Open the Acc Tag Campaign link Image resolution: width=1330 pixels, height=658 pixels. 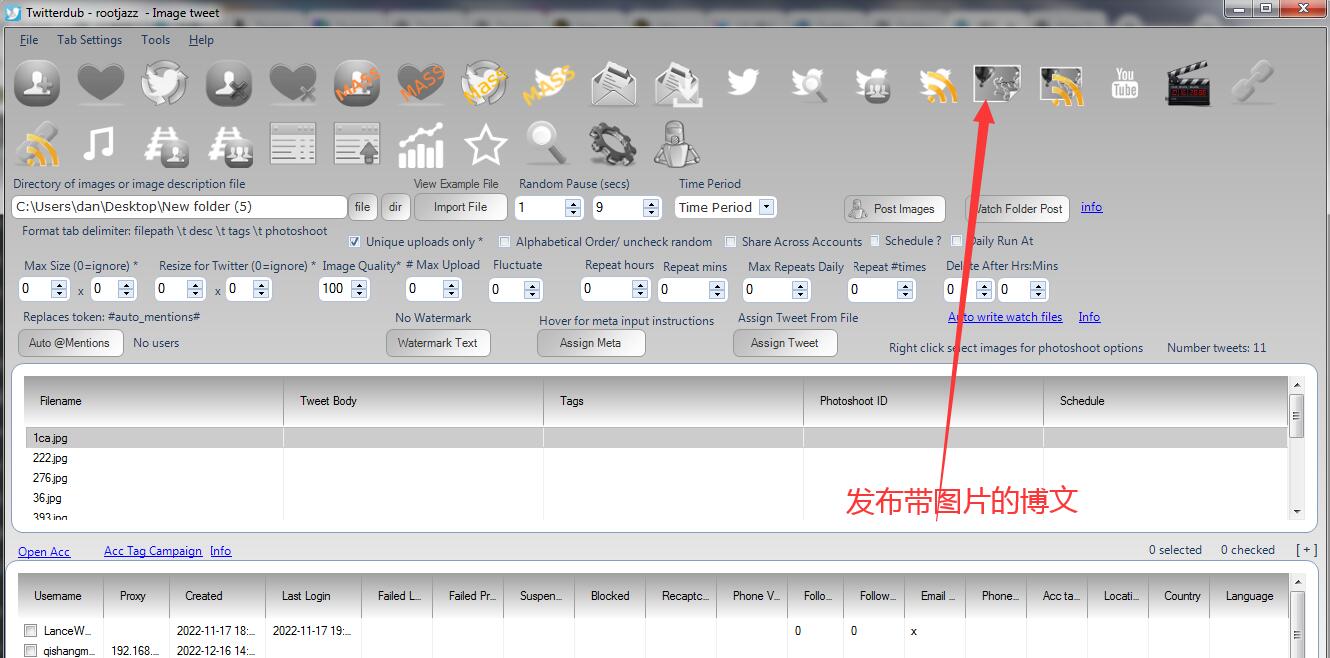tap(152, 551)
